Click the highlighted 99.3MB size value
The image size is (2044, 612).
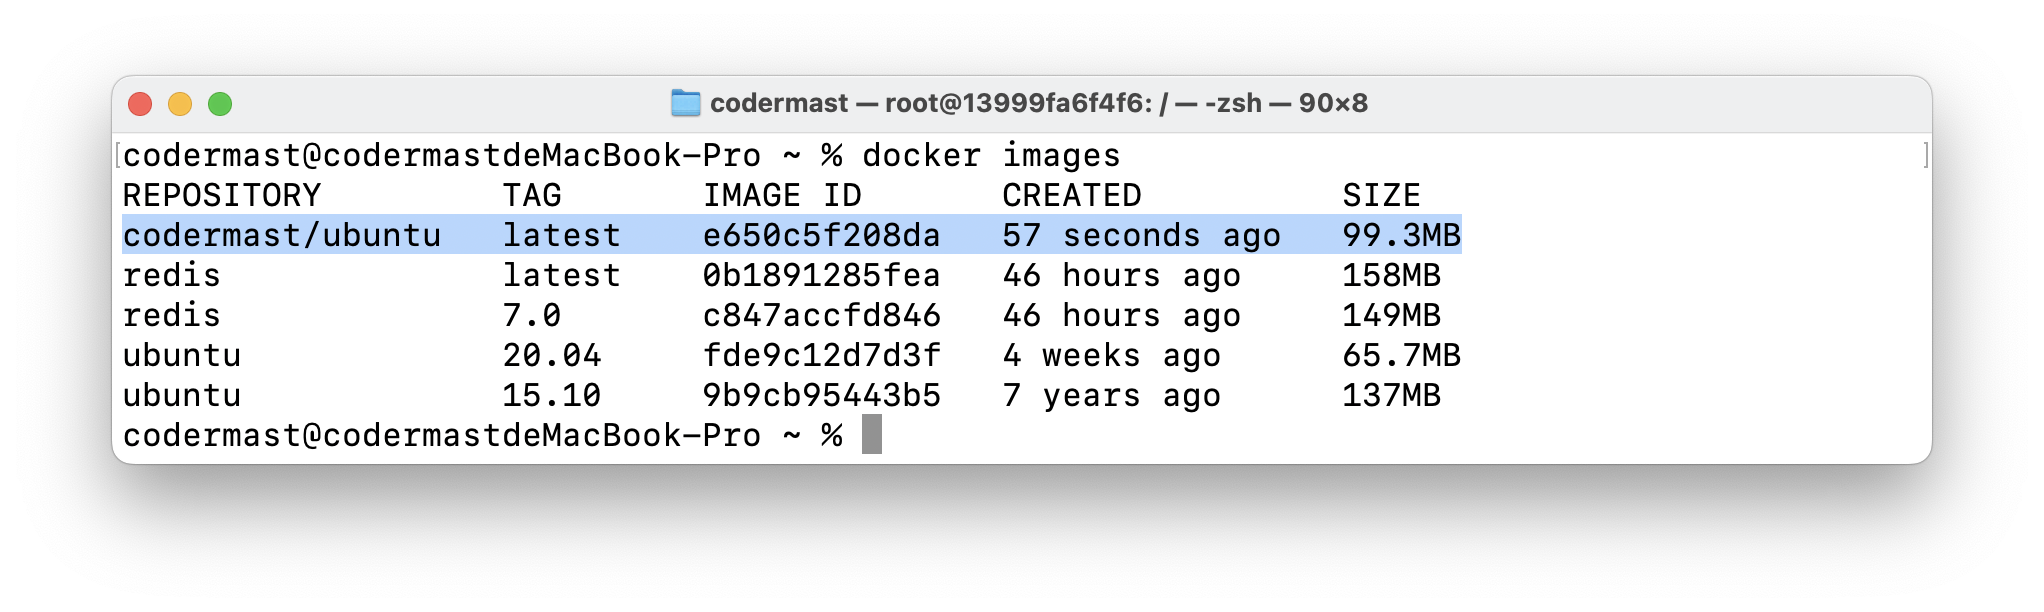tap(1401, 235)
